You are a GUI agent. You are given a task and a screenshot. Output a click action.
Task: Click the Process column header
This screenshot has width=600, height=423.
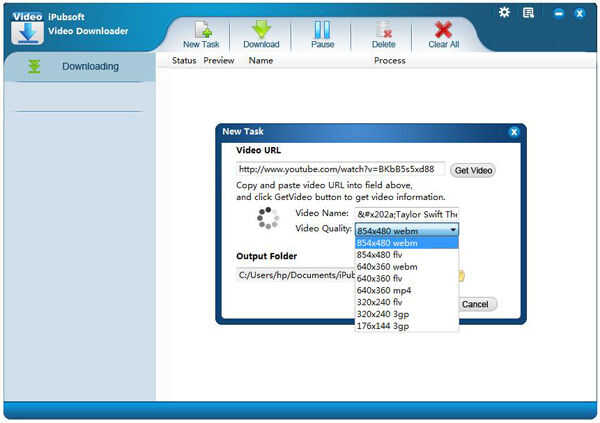(x=390, y=60)
